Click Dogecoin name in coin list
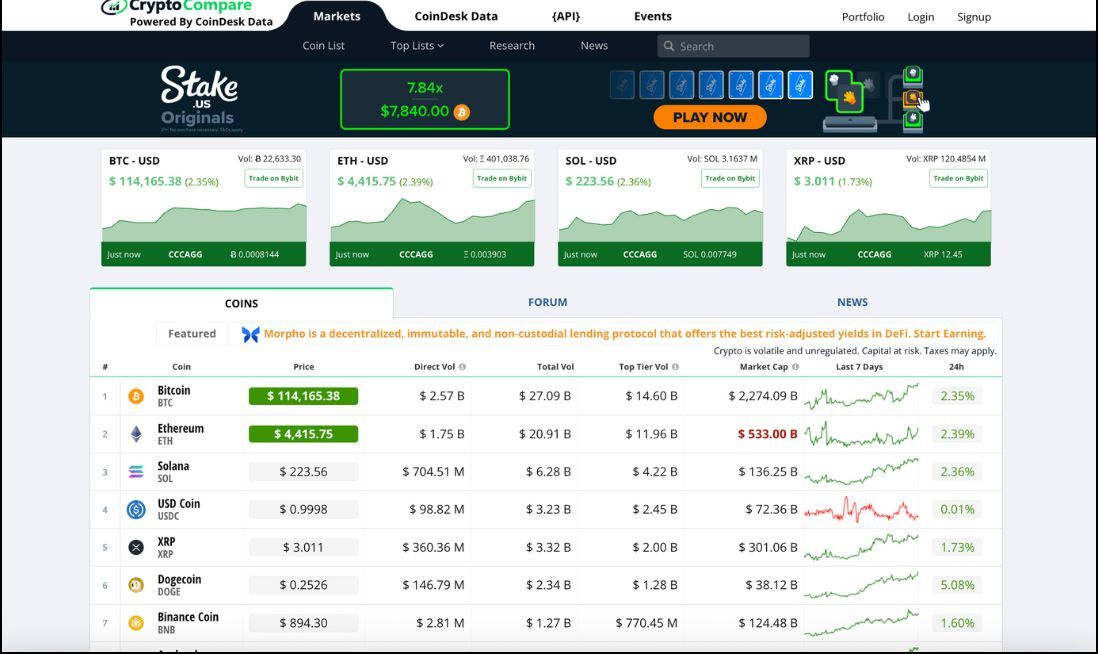The image size is (1098, 654). tap(179, 580)
